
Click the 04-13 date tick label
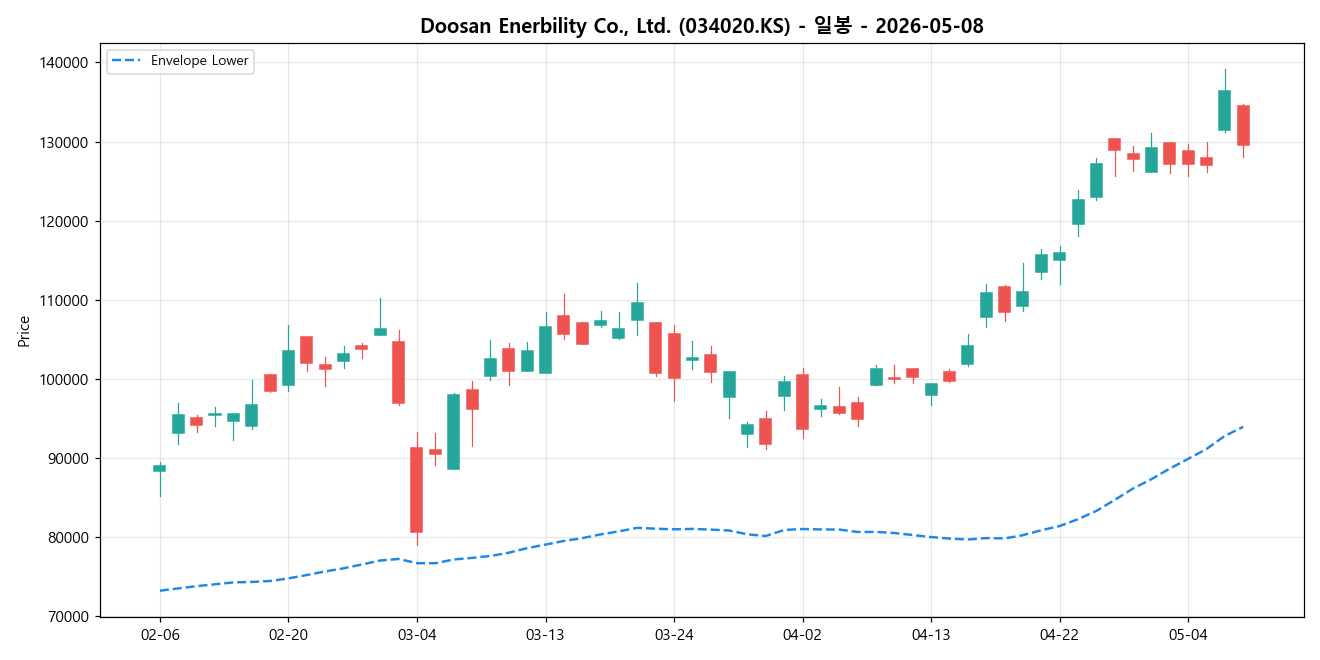[x=931, y=634]
